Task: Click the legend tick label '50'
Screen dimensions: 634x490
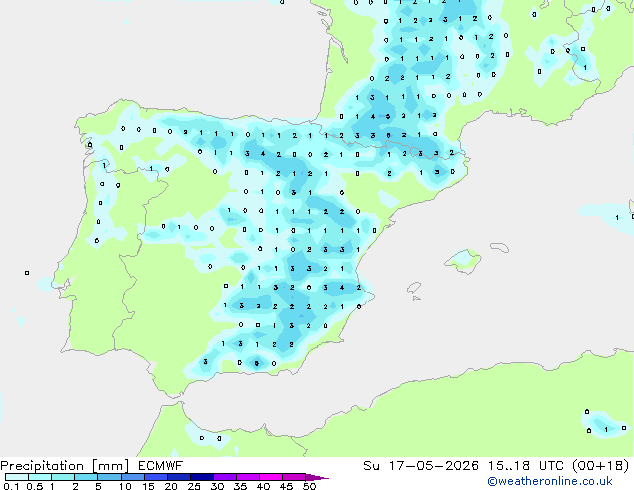Action: point(309,486)
